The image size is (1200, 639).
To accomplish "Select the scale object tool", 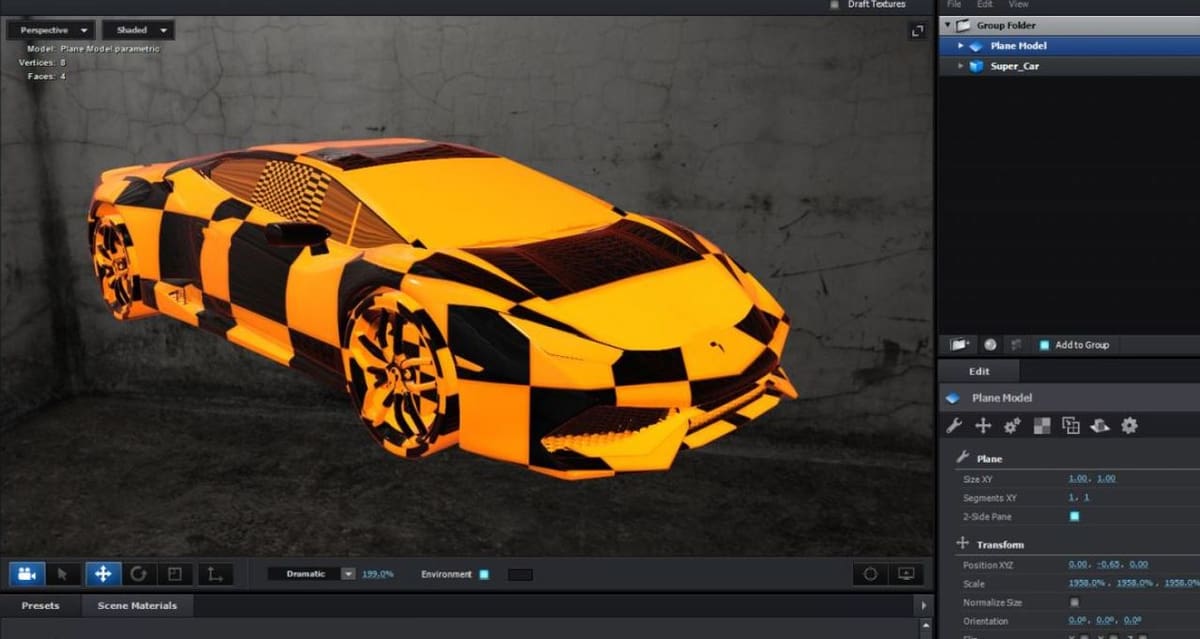I will click(175, 574).
